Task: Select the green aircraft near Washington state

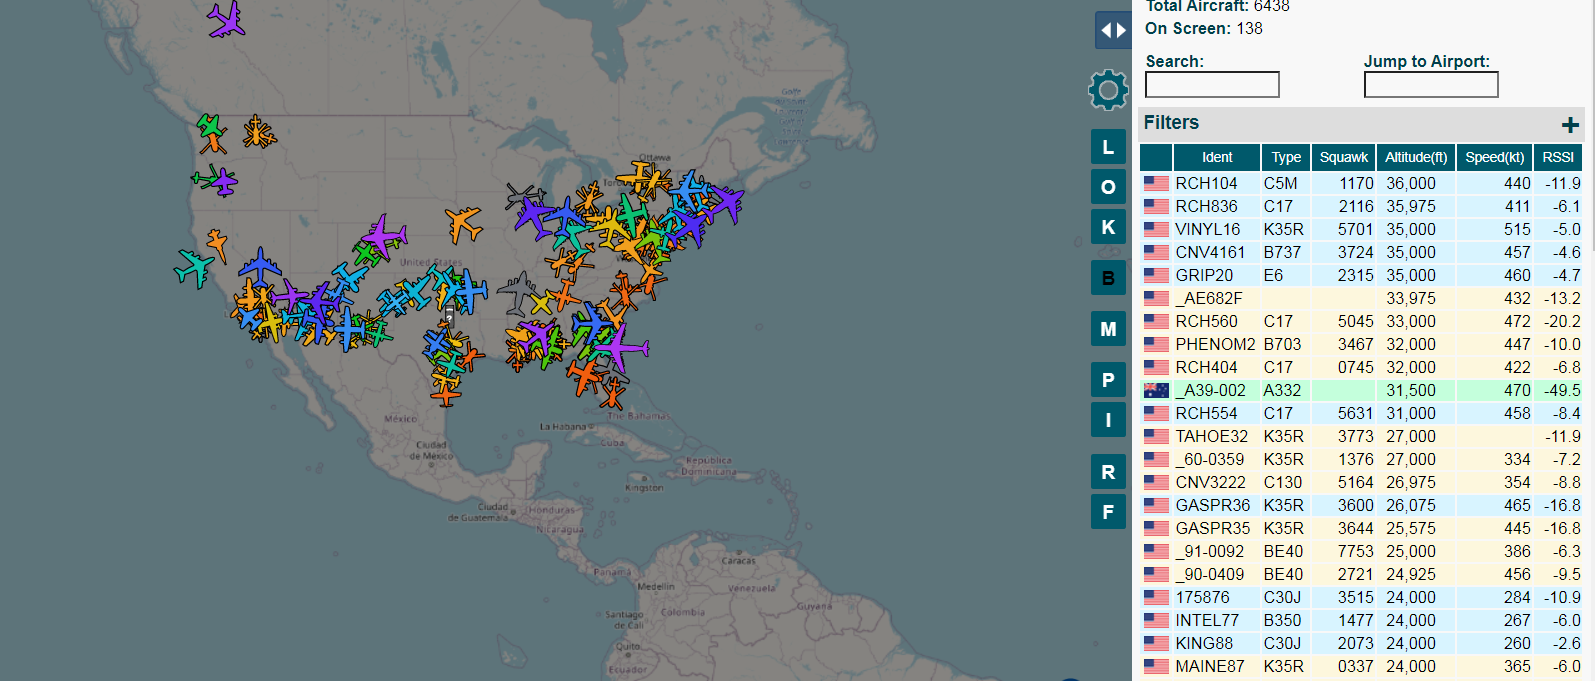Action: (x=210, y=127)
